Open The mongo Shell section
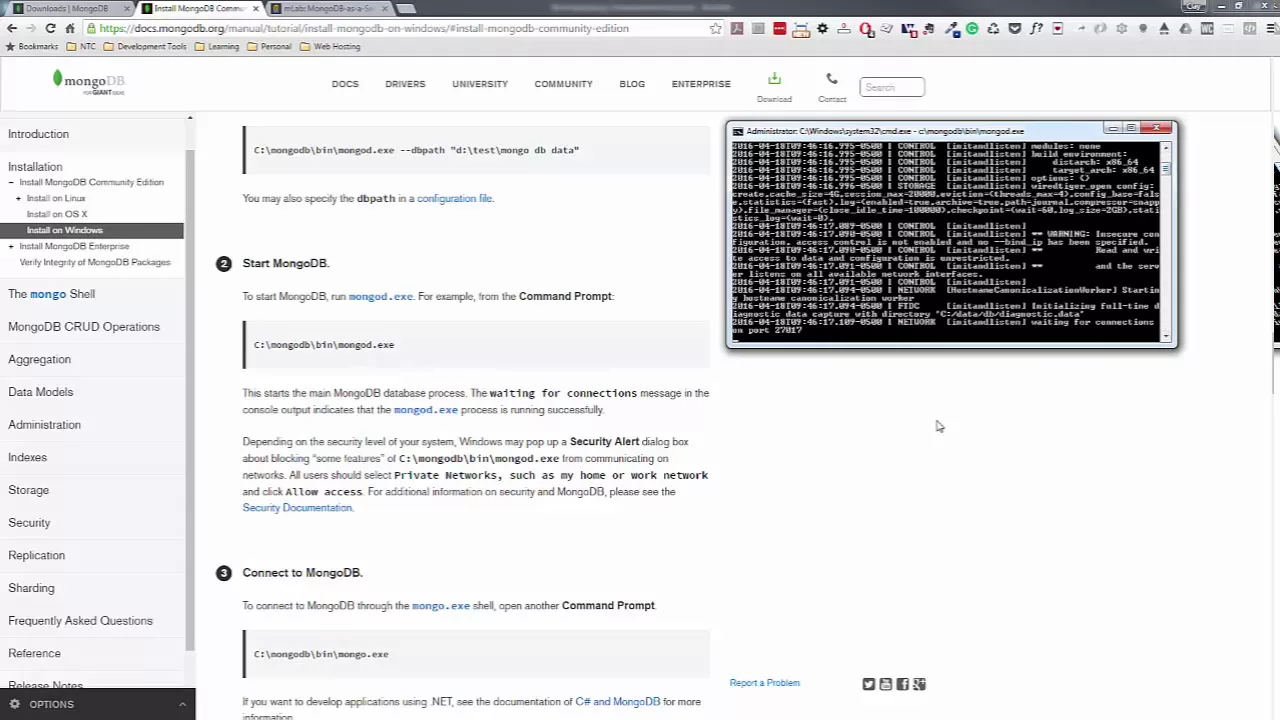Image resolution: width=1280 pixels, height=720 pixels. pyautogui.click(x=52, y=294)
